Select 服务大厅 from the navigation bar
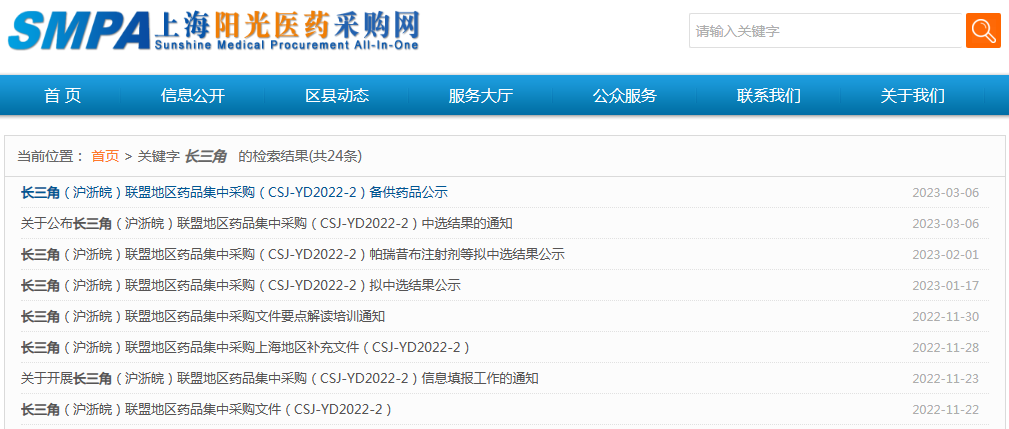The width and height of the screenshot is (1009, 429). click(481, 96)
